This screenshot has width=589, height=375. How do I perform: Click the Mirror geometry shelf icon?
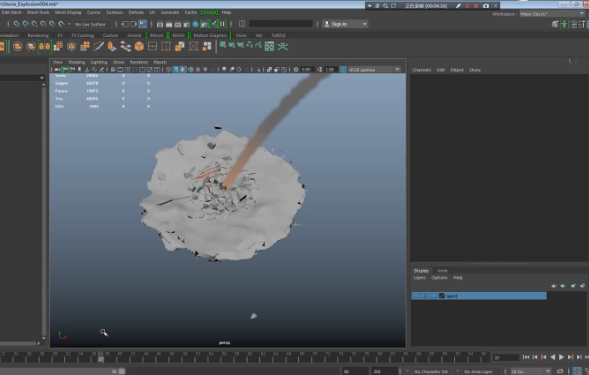44,46
